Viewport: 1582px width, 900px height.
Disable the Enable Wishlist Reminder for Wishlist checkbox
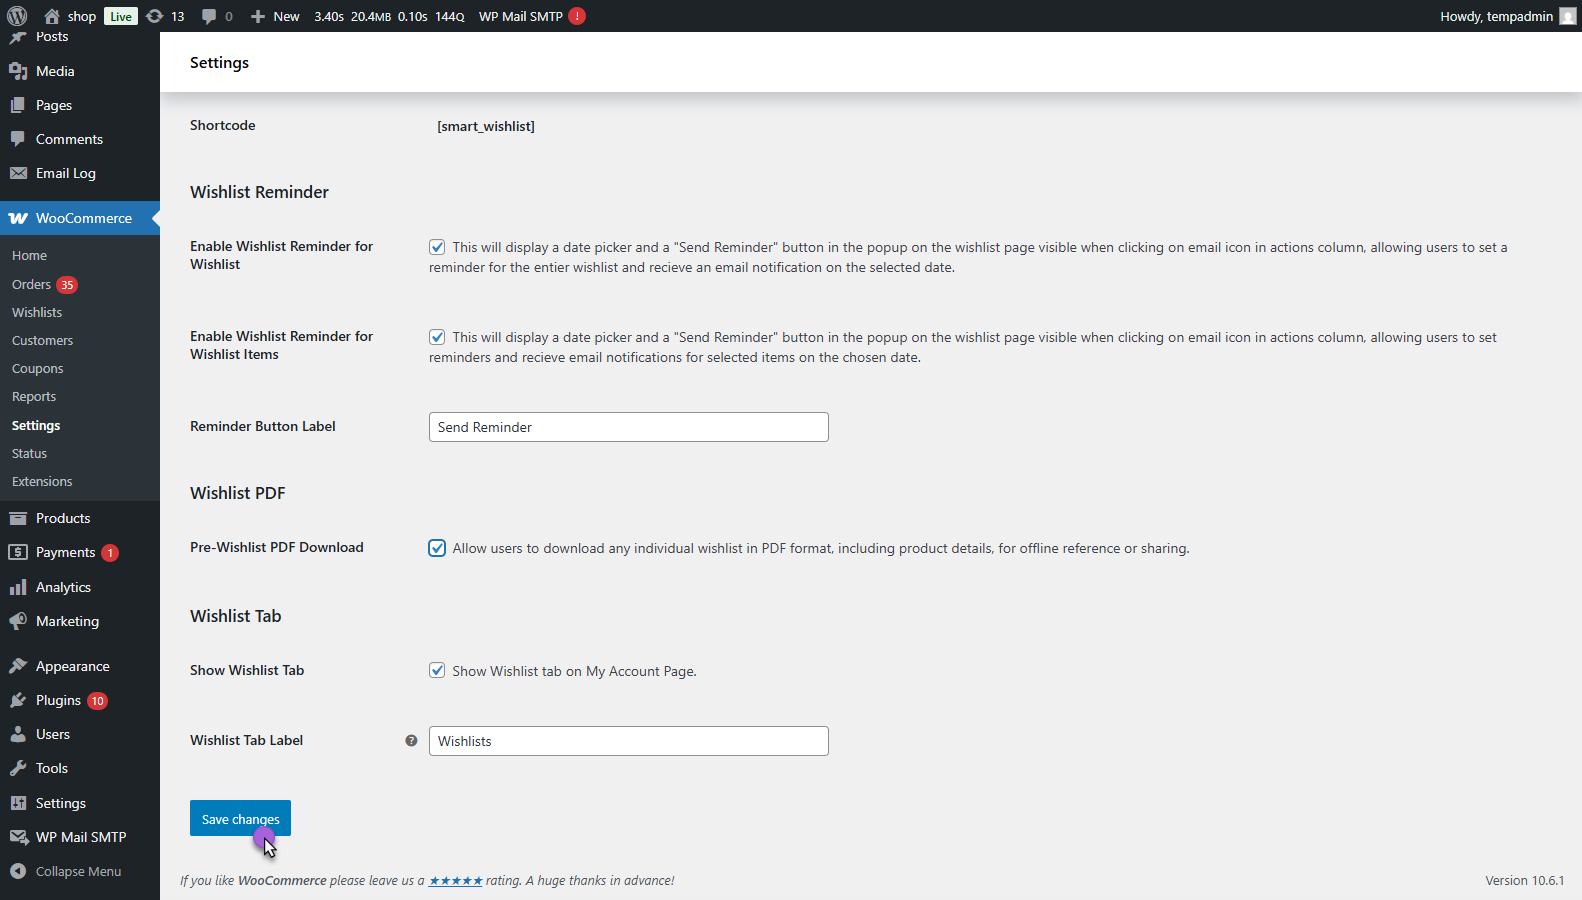[437, 247]
